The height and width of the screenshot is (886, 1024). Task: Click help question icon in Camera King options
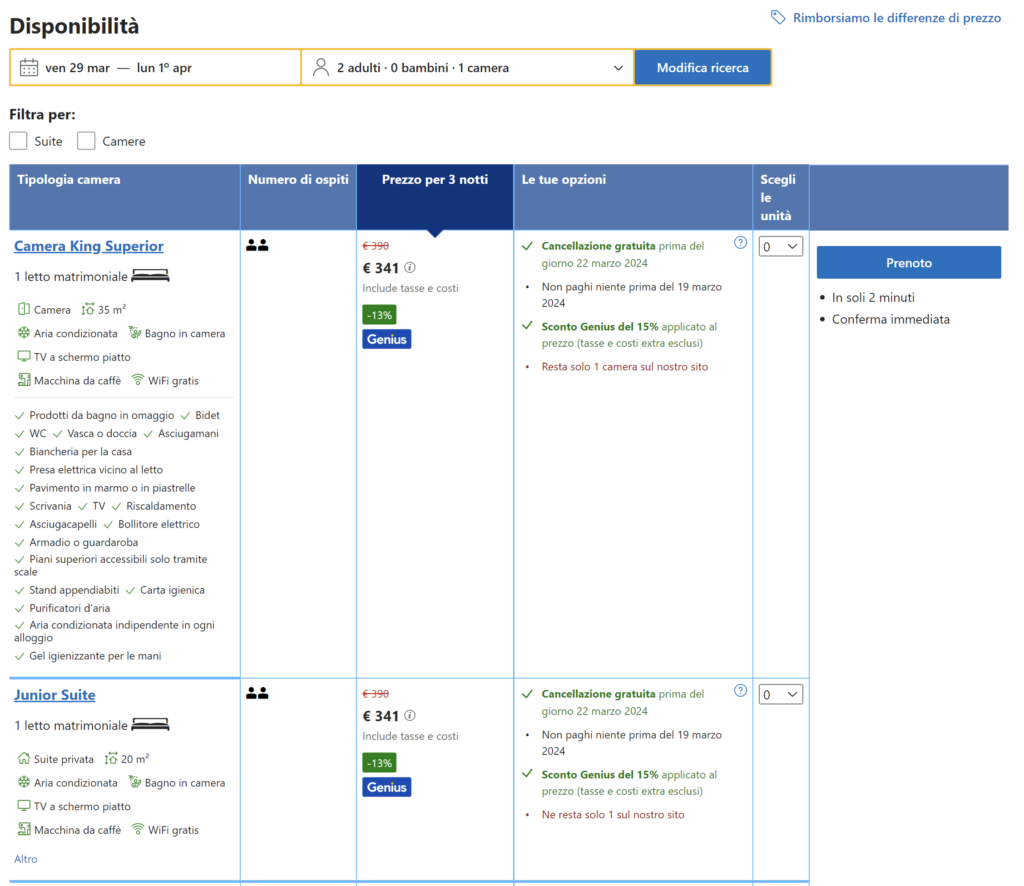740,242
